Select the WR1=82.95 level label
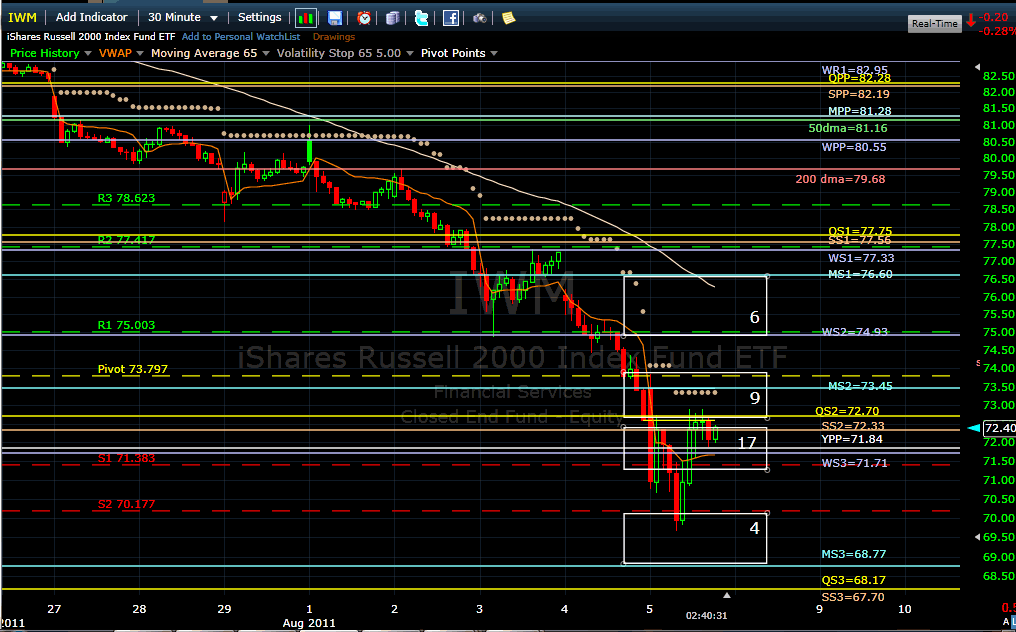 point(855,70)
